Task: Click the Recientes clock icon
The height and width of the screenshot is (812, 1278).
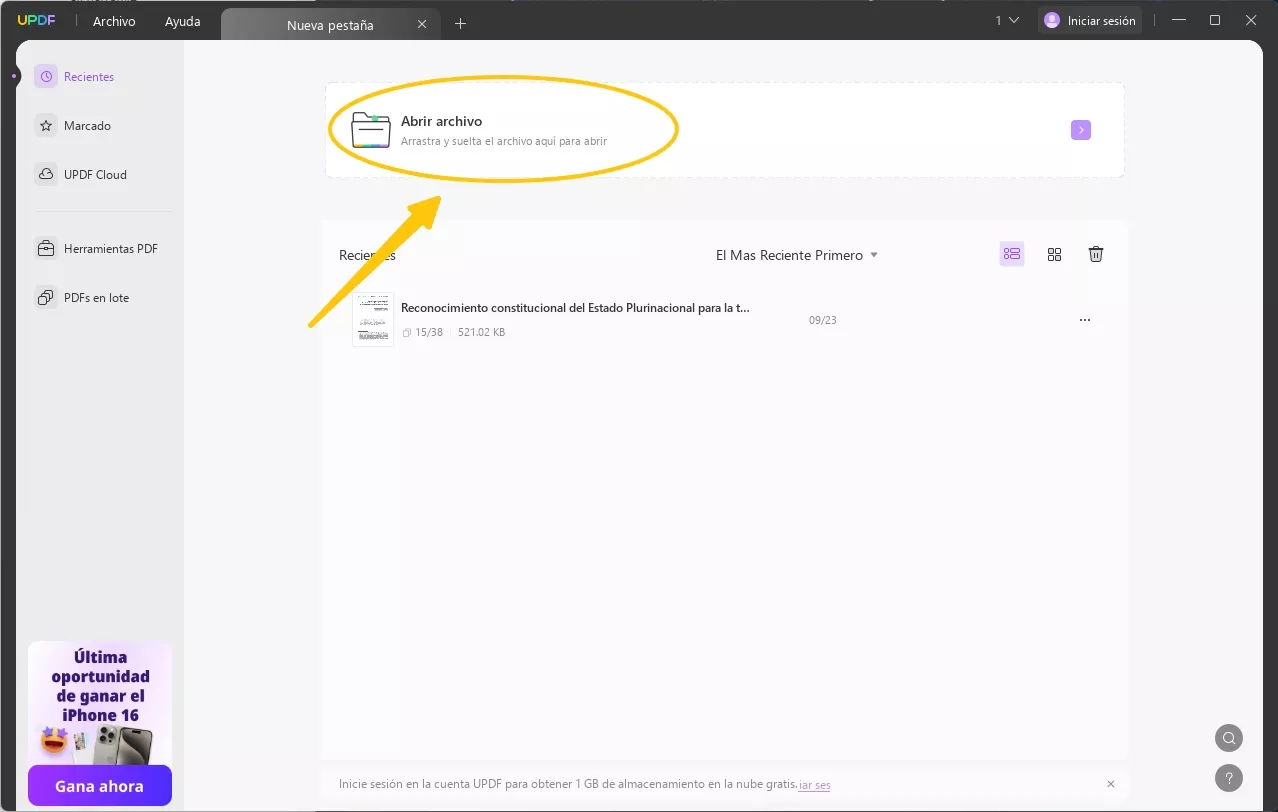Action: pyautogui.click(x=46, y=77)
